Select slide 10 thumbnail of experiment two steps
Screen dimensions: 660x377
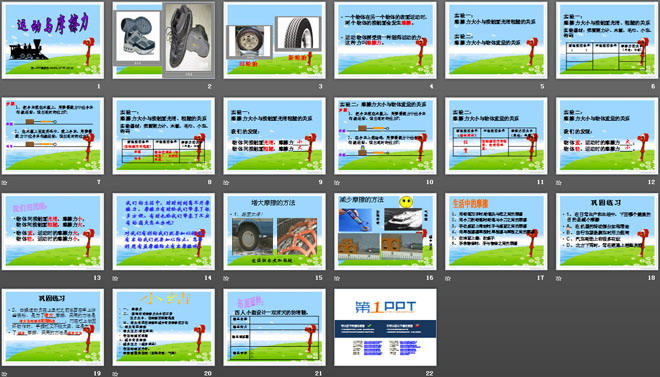point(385,136)
